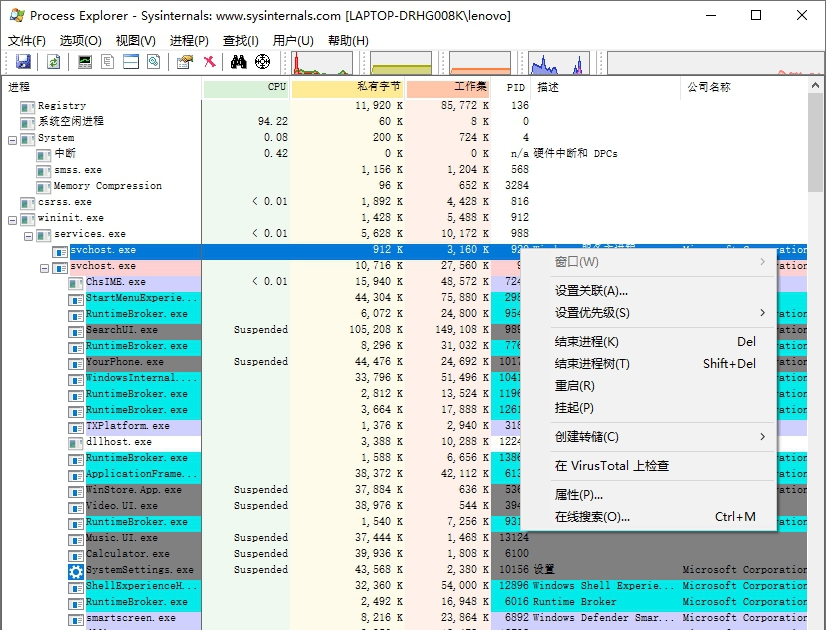Open the System Information graphs icon
Image resolution: width=826 pixels, height=630 pixels.
tap(84, 61)
